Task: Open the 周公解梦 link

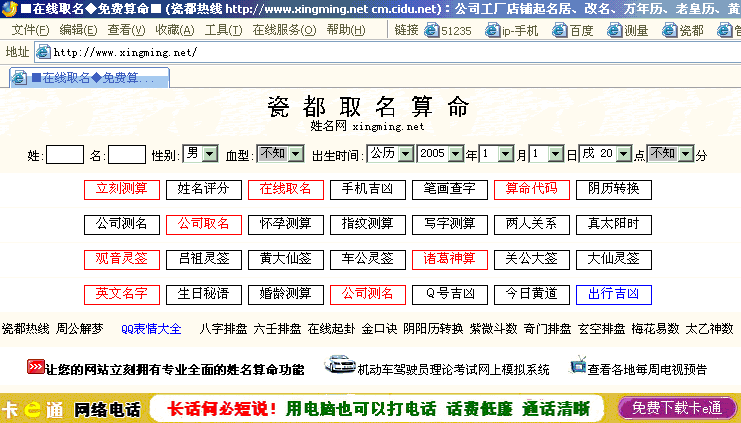Action: 79,329
